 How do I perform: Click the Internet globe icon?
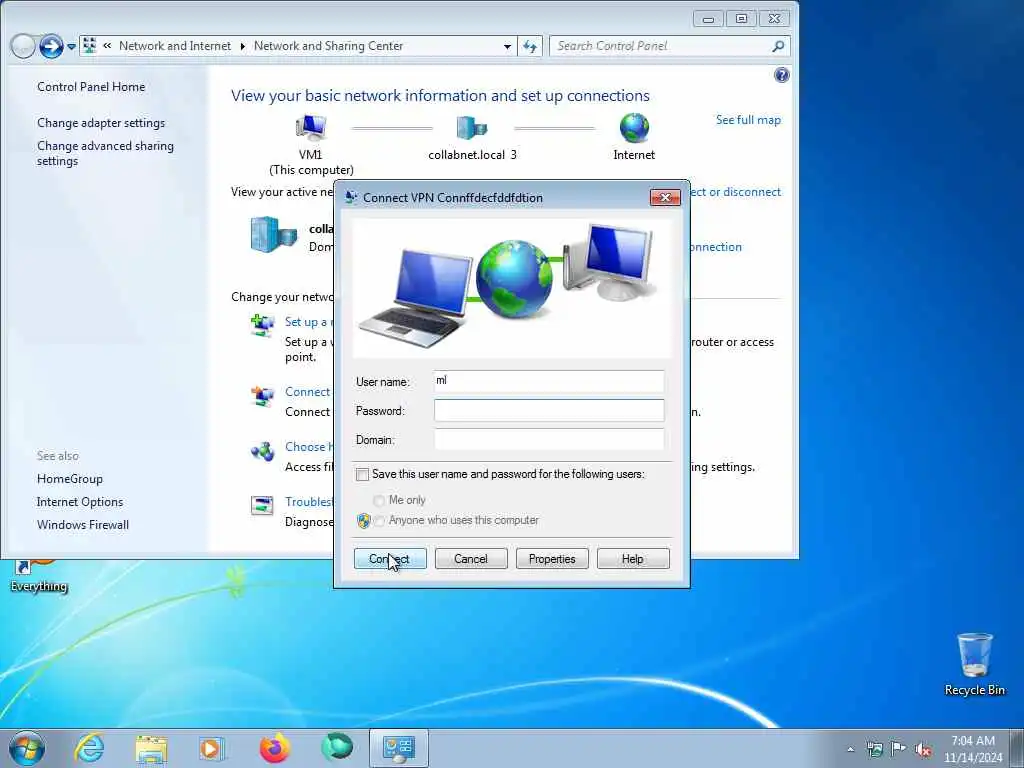click(634, 128)
